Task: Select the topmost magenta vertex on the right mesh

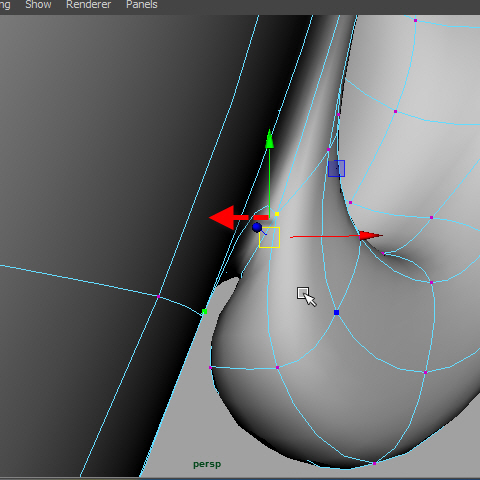Action: pos(415,20)
